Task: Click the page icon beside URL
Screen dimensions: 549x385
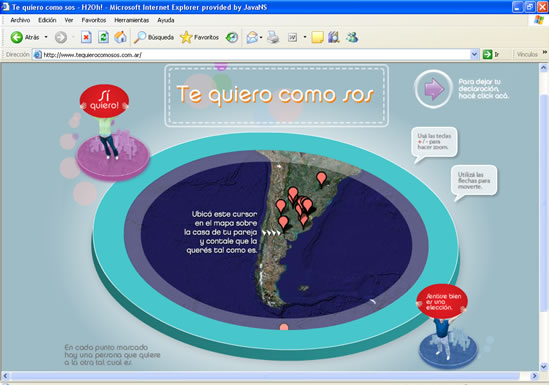Action: [x=38, y=55]
